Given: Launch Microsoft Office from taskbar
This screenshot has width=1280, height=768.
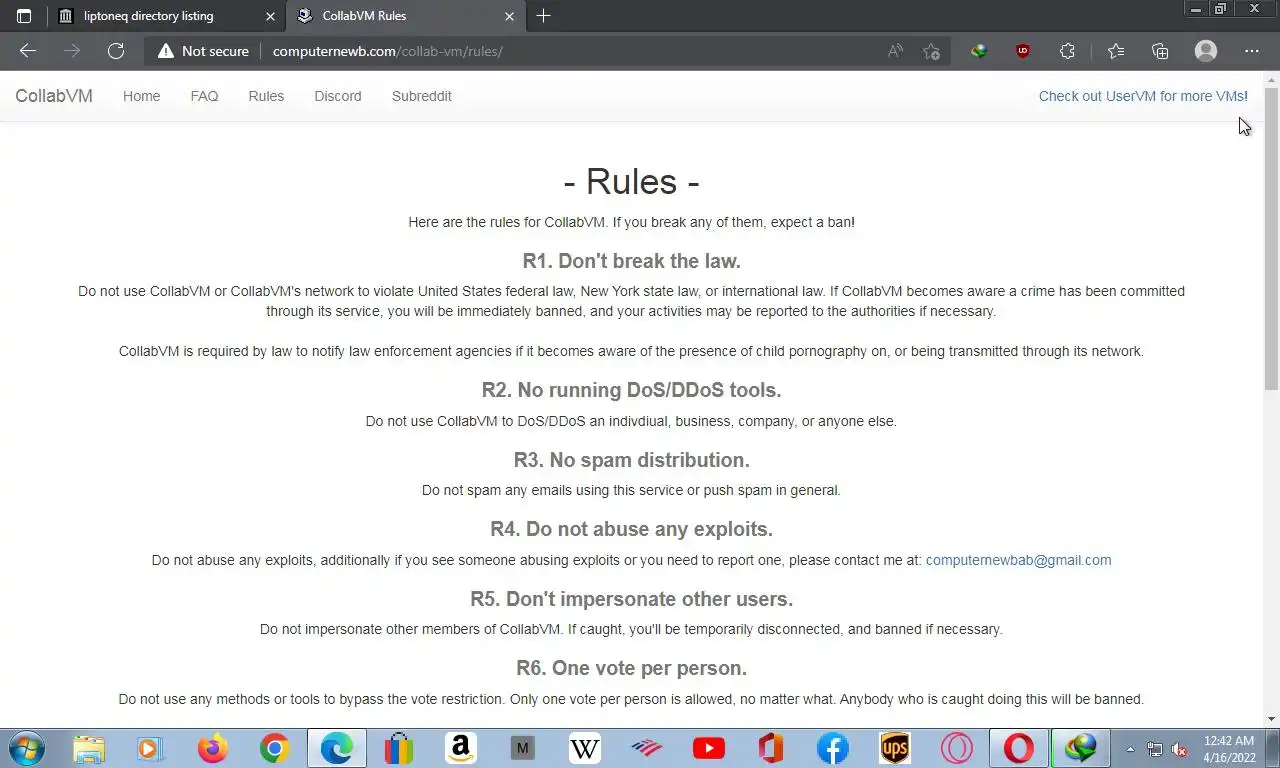Looking at the screenshot, I should click(770, 748).
